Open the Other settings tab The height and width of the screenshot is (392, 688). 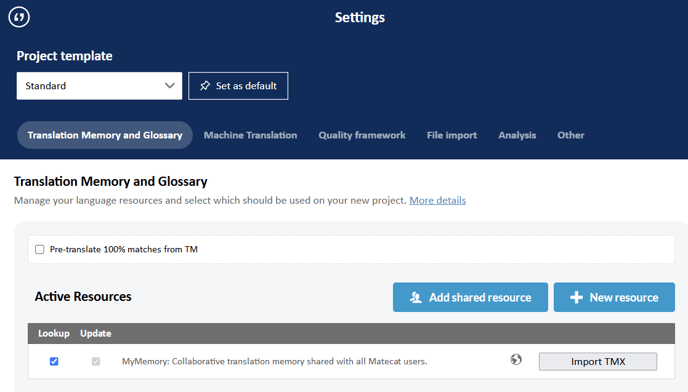point(570,135)
